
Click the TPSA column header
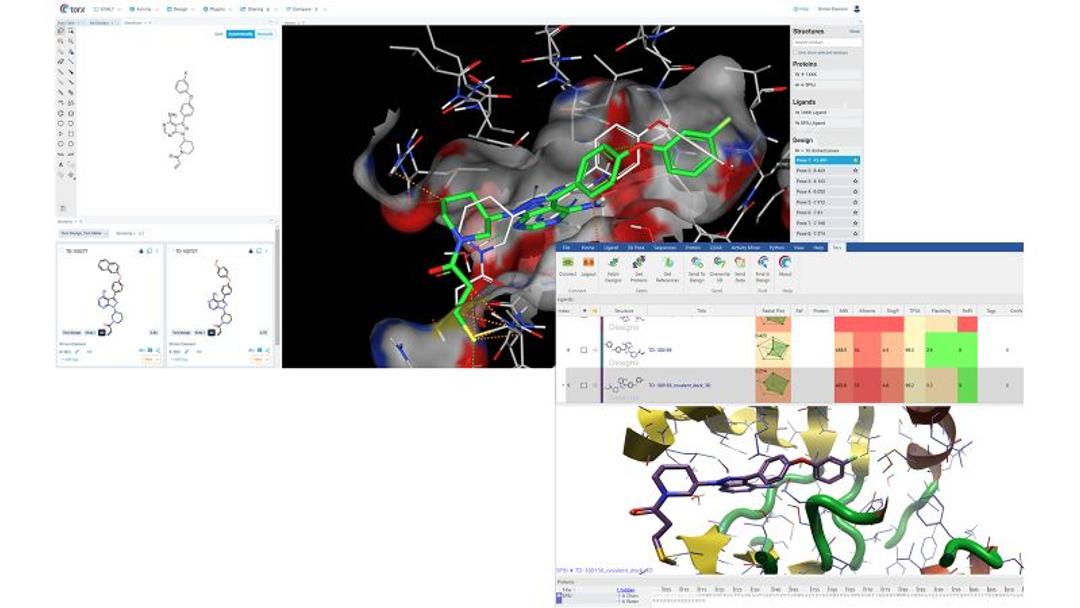(x=914, y=311)
